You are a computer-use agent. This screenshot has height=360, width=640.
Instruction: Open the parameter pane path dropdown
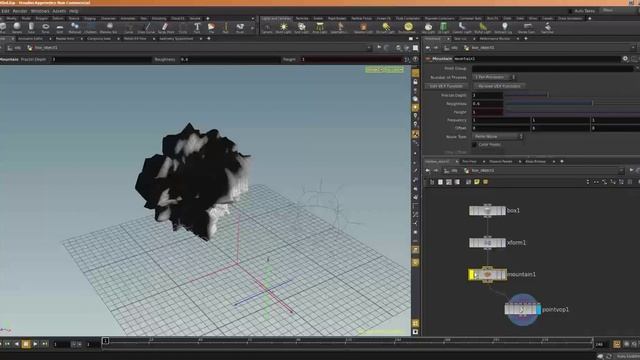coord(633,48)
